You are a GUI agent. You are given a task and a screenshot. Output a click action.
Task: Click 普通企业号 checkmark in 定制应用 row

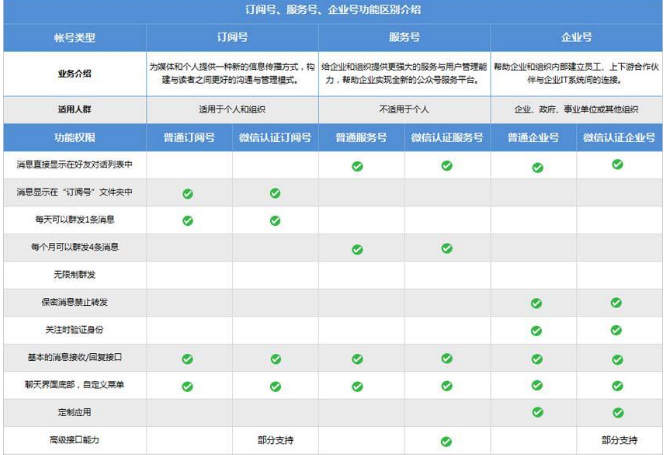click(x=538, y=412)
